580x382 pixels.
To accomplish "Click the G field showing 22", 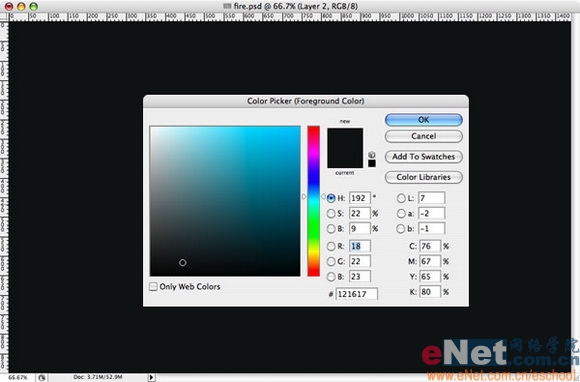I will [360, 261].
